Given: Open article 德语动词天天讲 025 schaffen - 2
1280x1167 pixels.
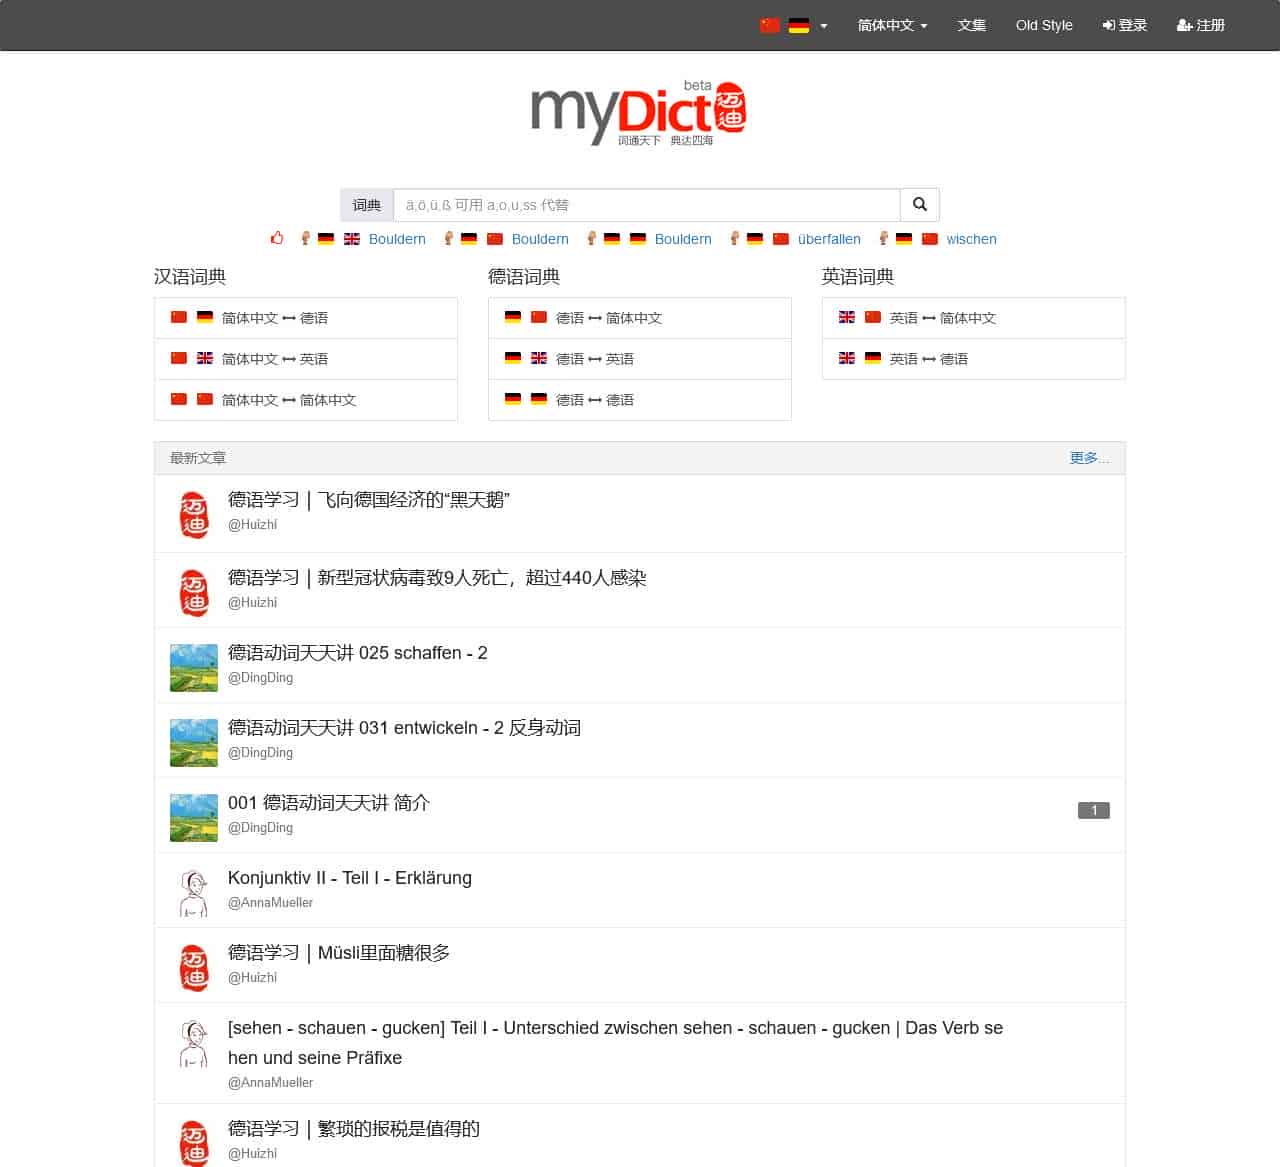Looking at the screenshot, I should 358,653.
